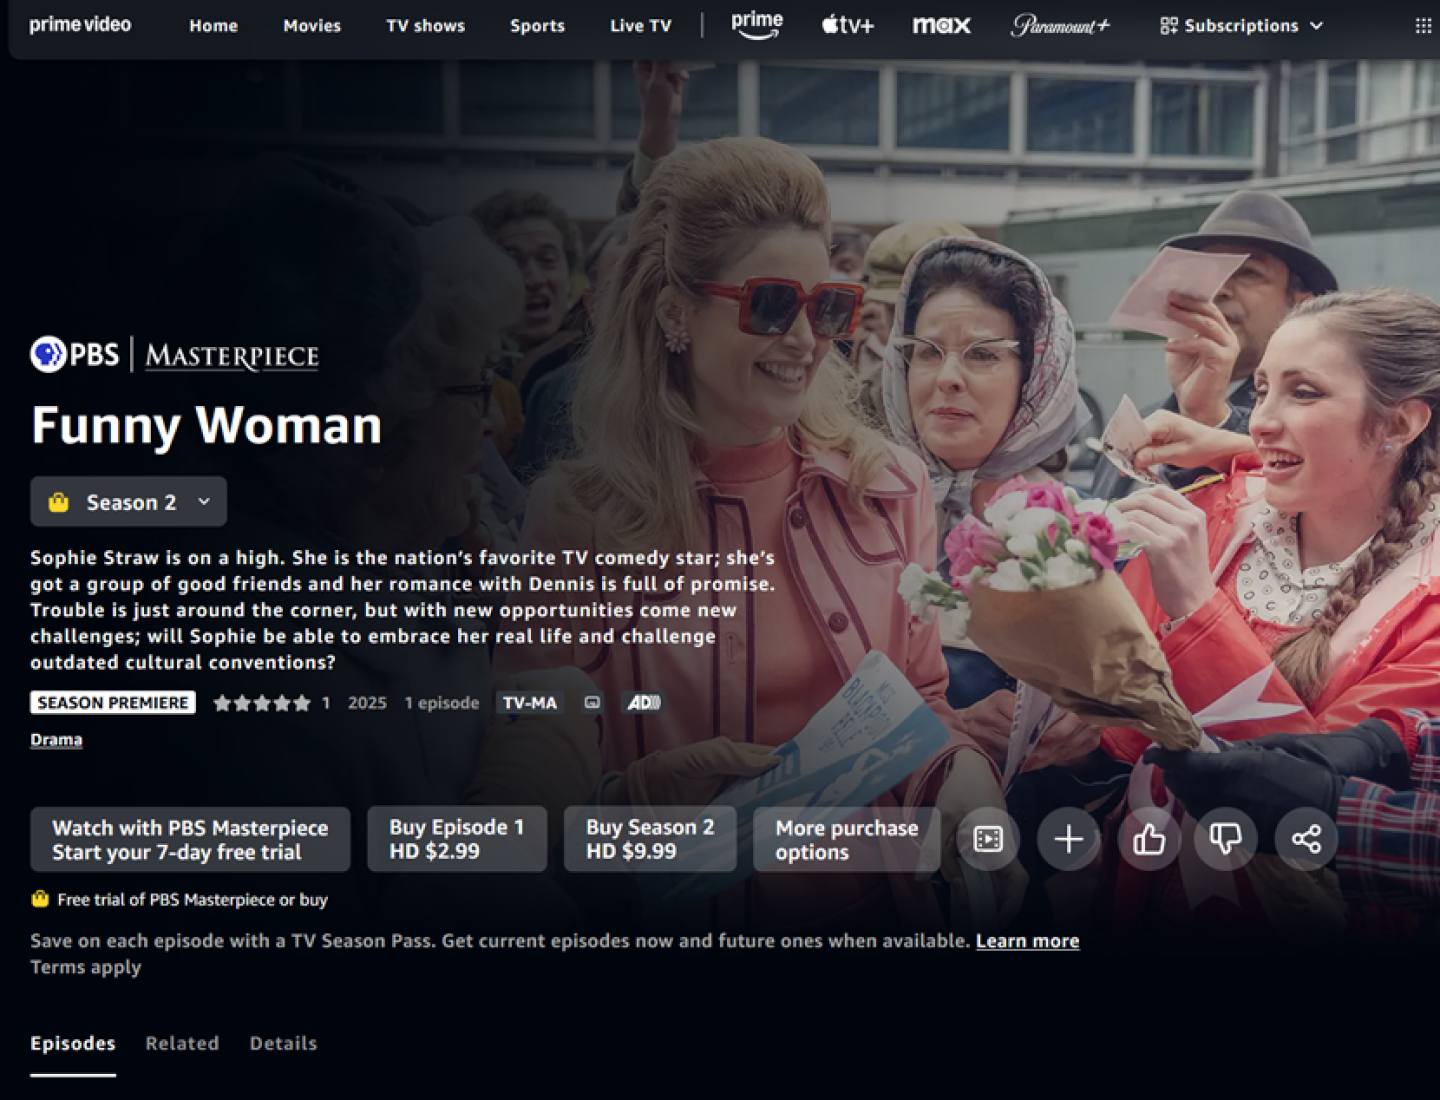This screenshot has height=1100, width=1440.
Task: Click the thumbs down dislike icon
Action: (1226, 839)
